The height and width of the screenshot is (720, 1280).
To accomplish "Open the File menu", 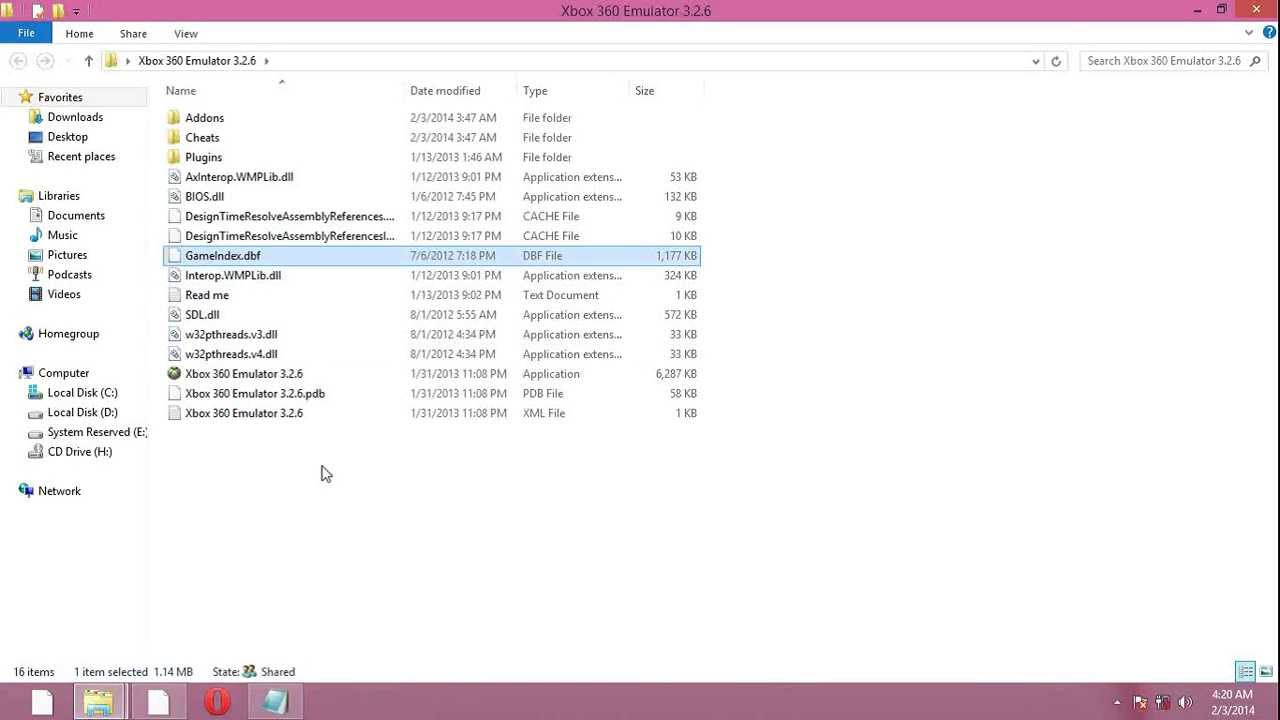I will 26,33.
